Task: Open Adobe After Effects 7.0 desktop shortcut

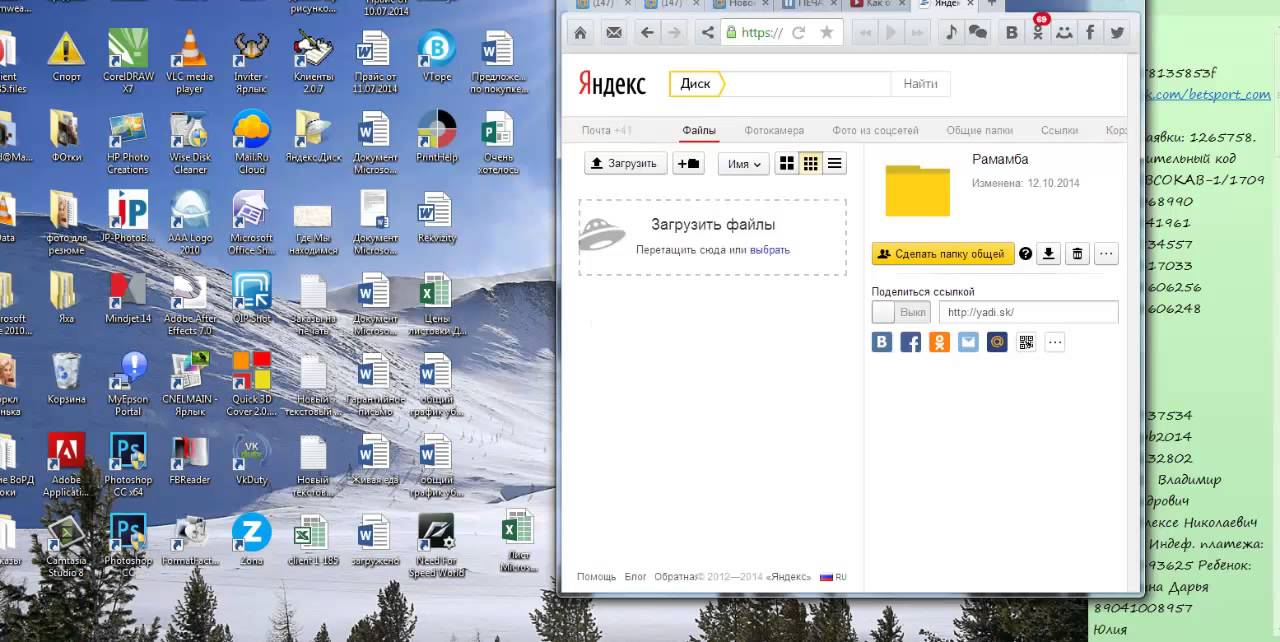Action: (x=189, y=304)
